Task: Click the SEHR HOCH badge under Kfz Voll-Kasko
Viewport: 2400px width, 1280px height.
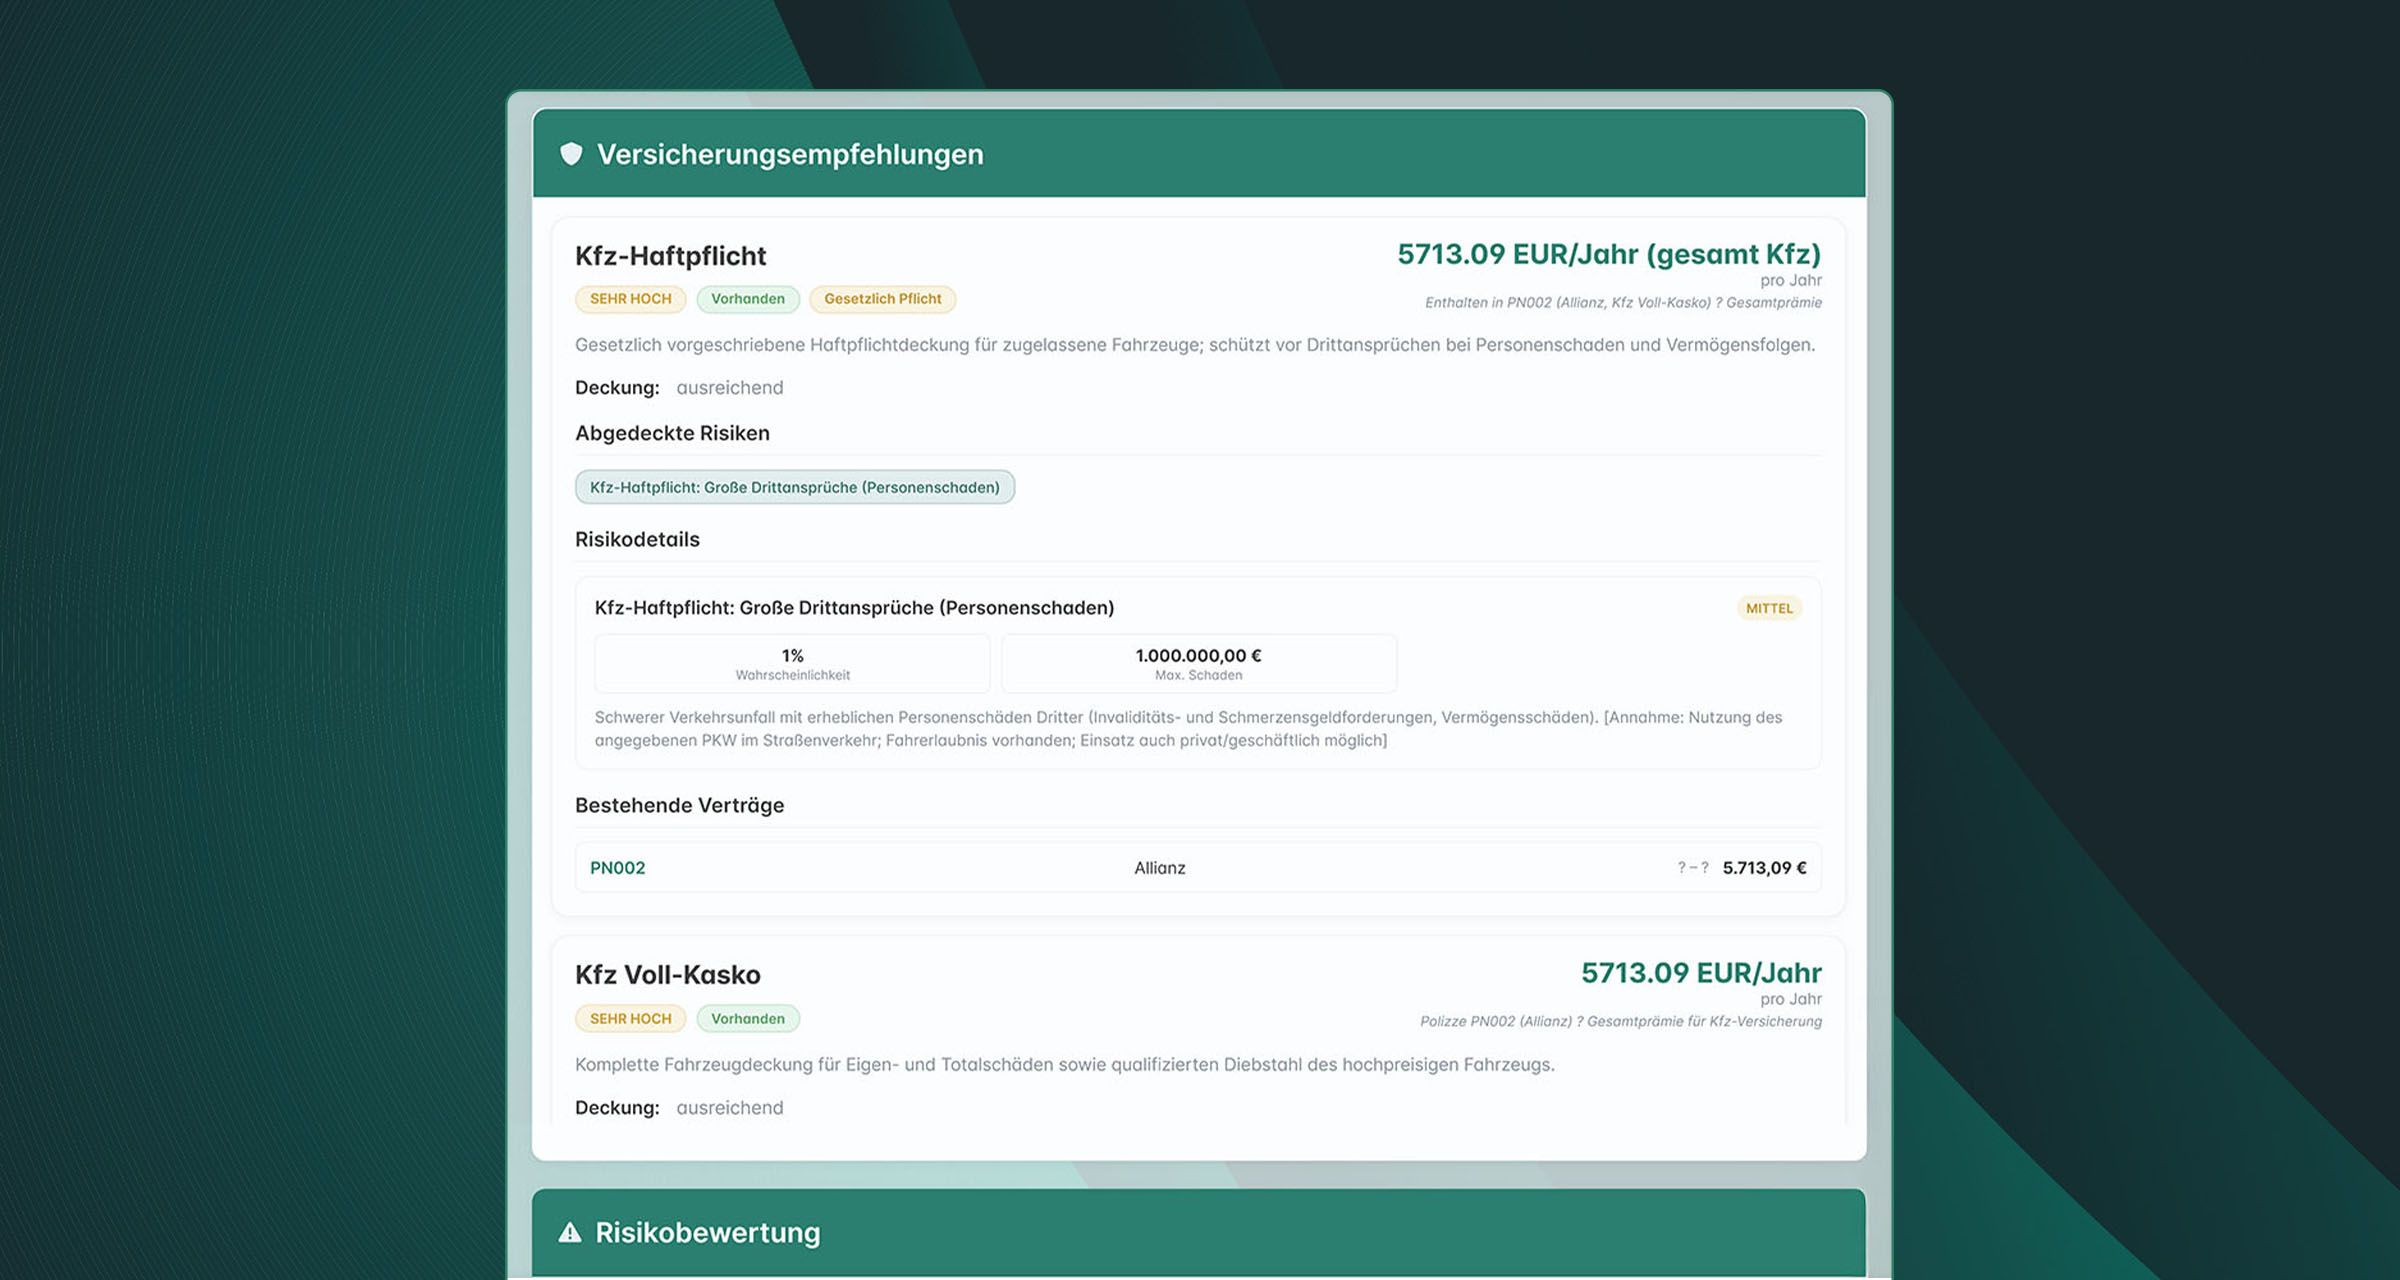Action: pos(630,1018)
